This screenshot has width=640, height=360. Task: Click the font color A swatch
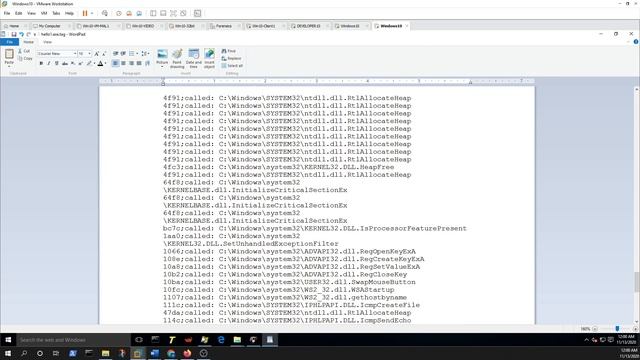(100, 63)
